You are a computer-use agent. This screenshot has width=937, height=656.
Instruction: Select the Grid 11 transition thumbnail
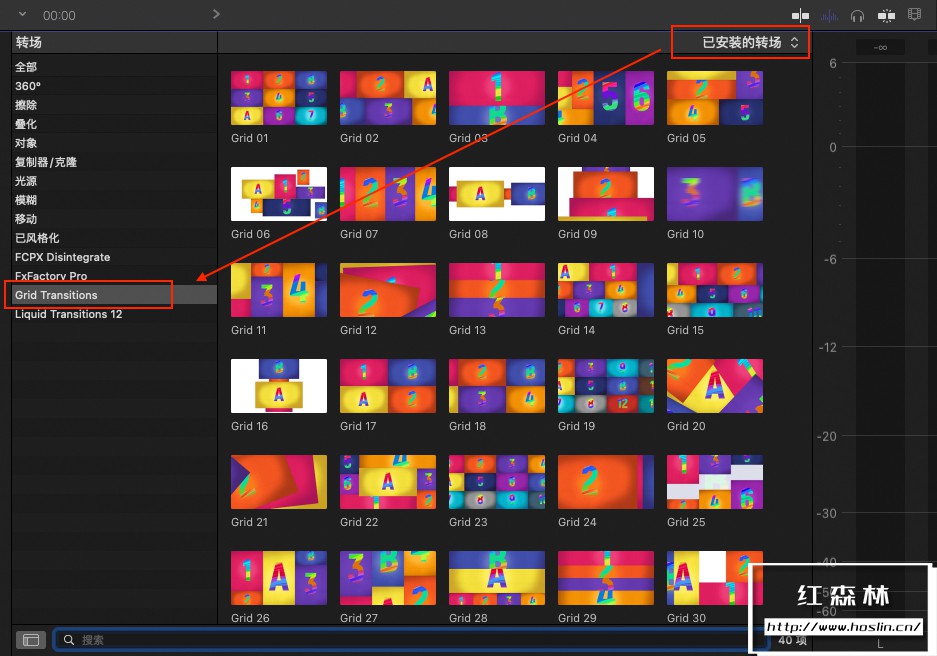coord(278,290)
